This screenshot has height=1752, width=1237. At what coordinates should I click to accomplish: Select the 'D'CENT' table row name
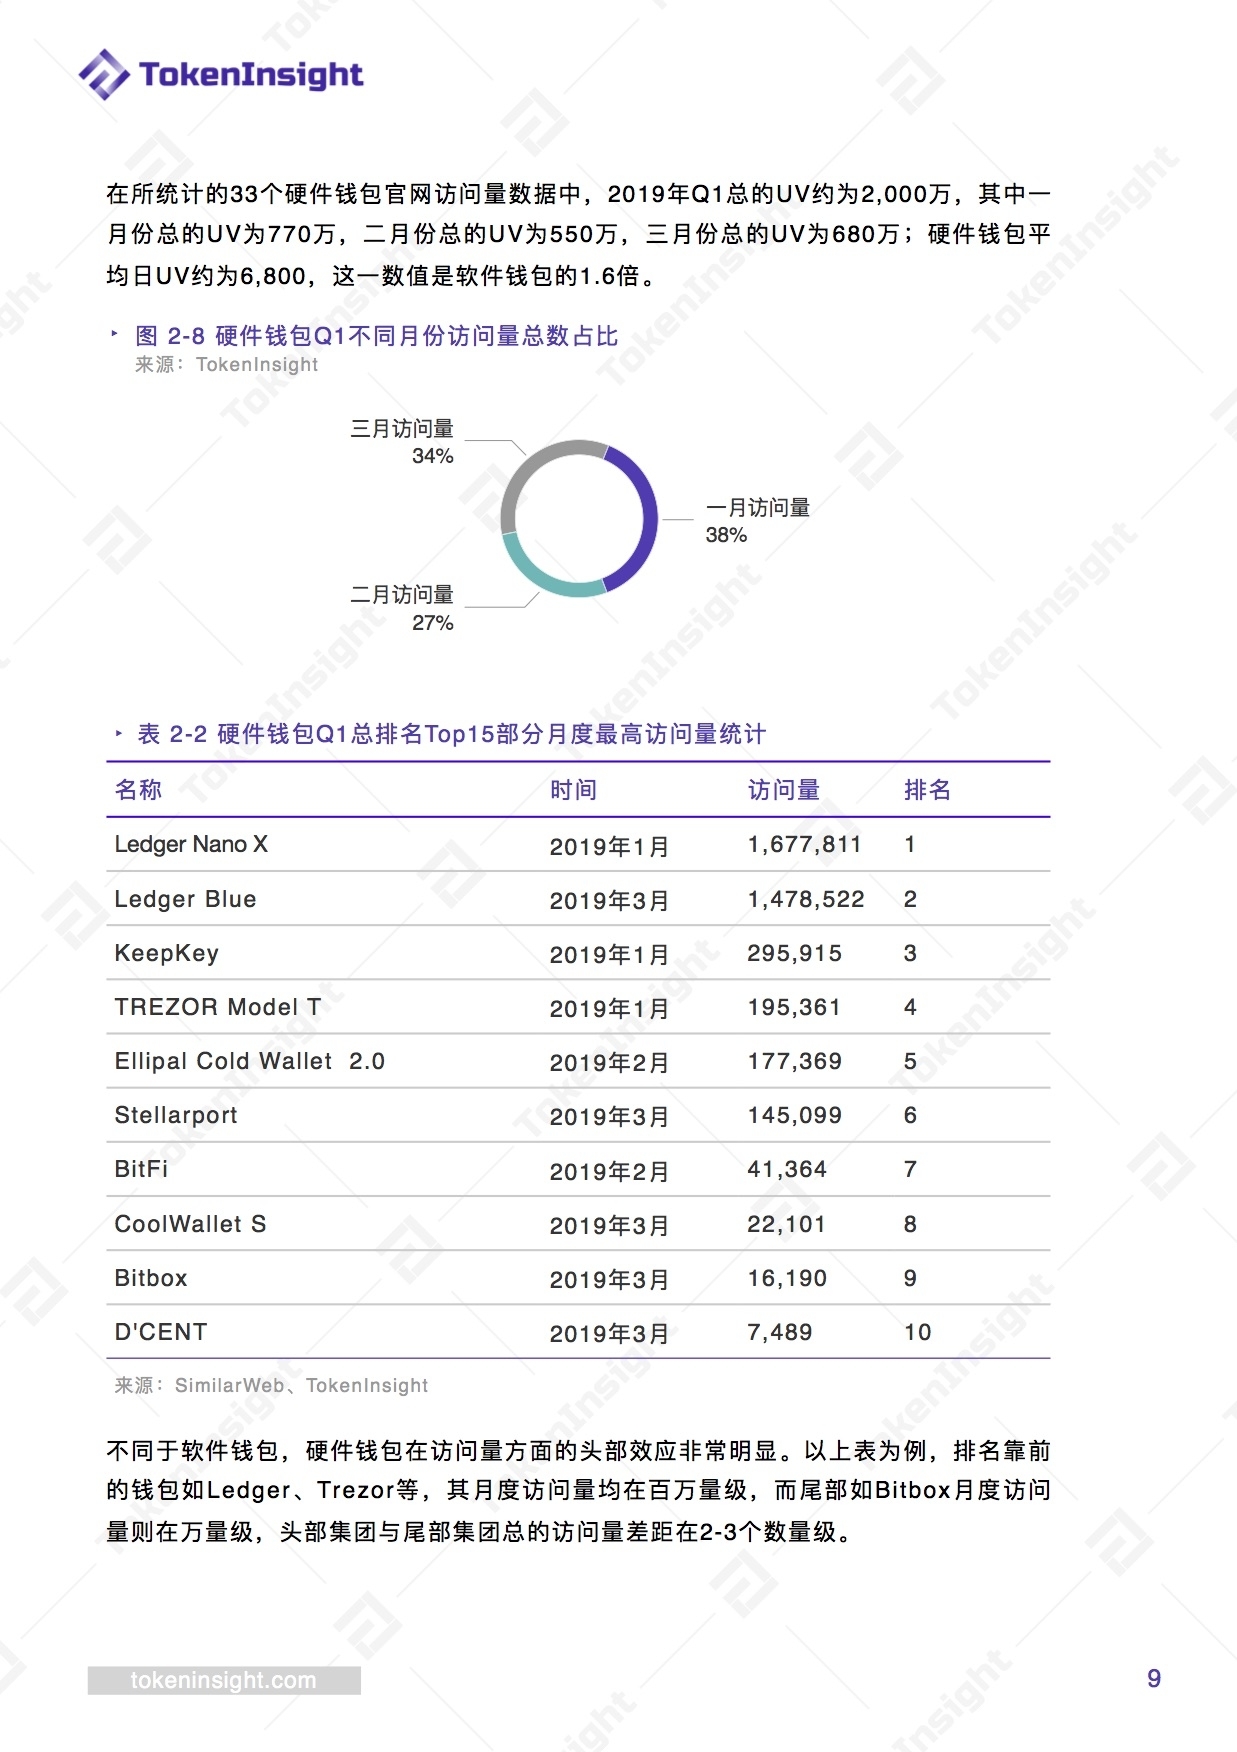[x=161, y=1332]
